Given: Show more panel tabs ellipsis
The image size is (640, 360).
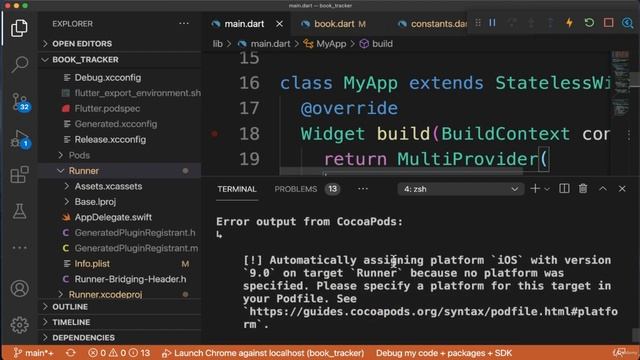Looking at the screenshot, I should 362,189.
